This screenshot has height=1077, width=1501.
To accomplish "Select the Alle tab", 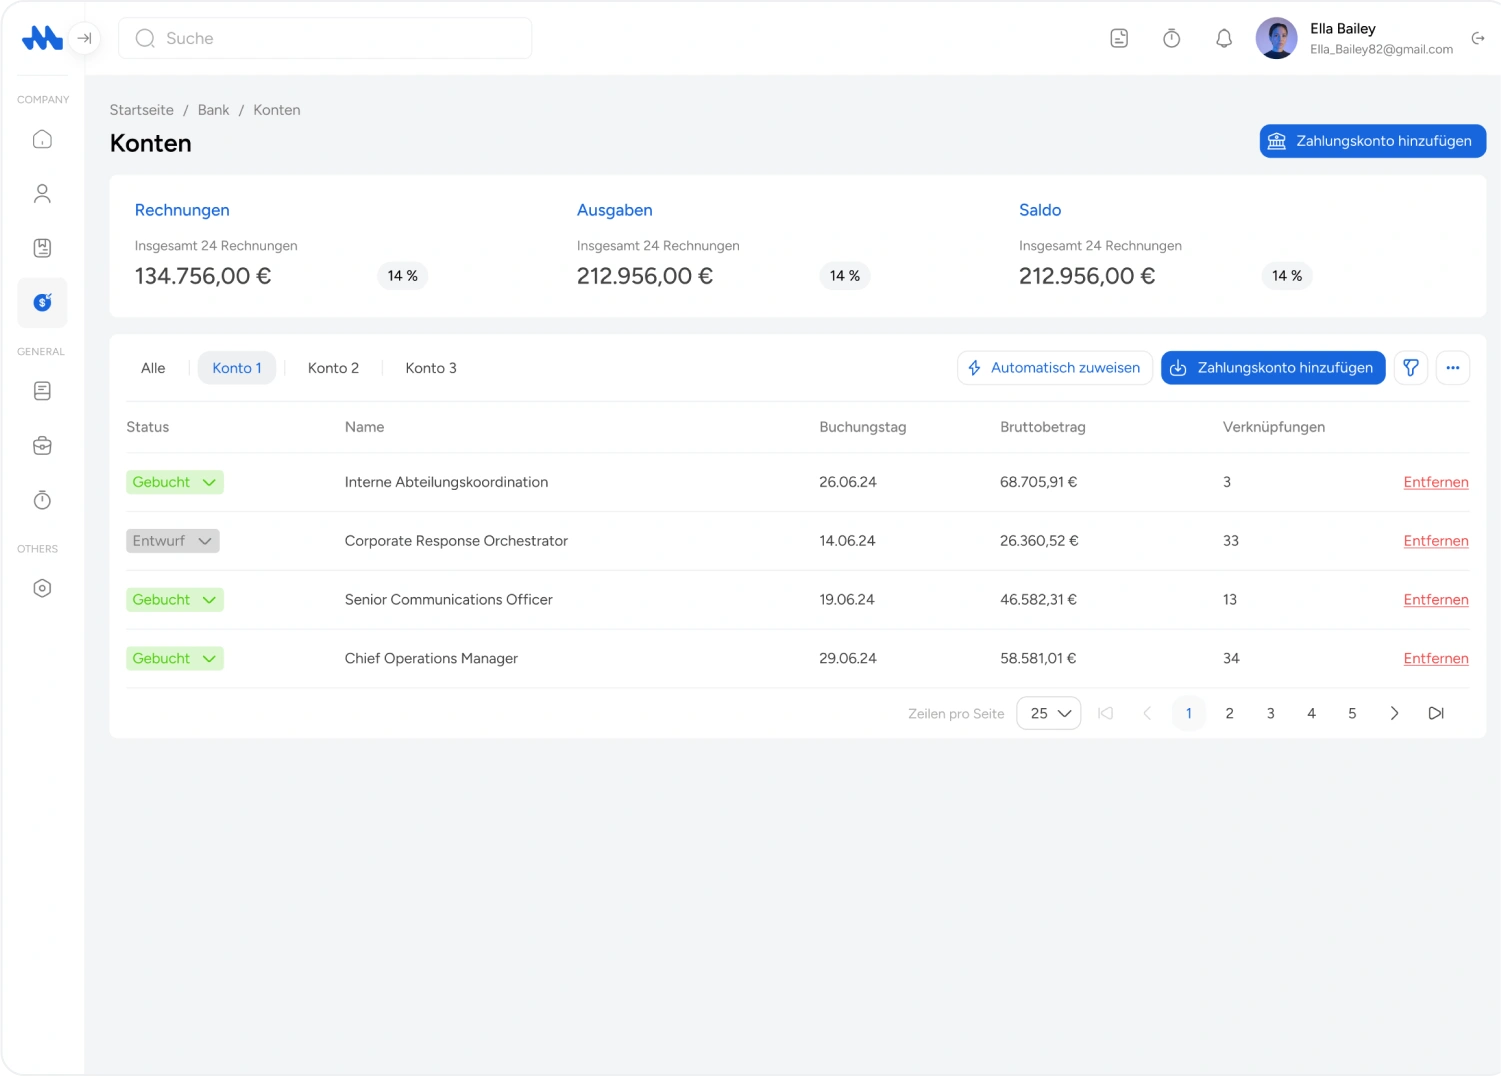I will point(153,368).
